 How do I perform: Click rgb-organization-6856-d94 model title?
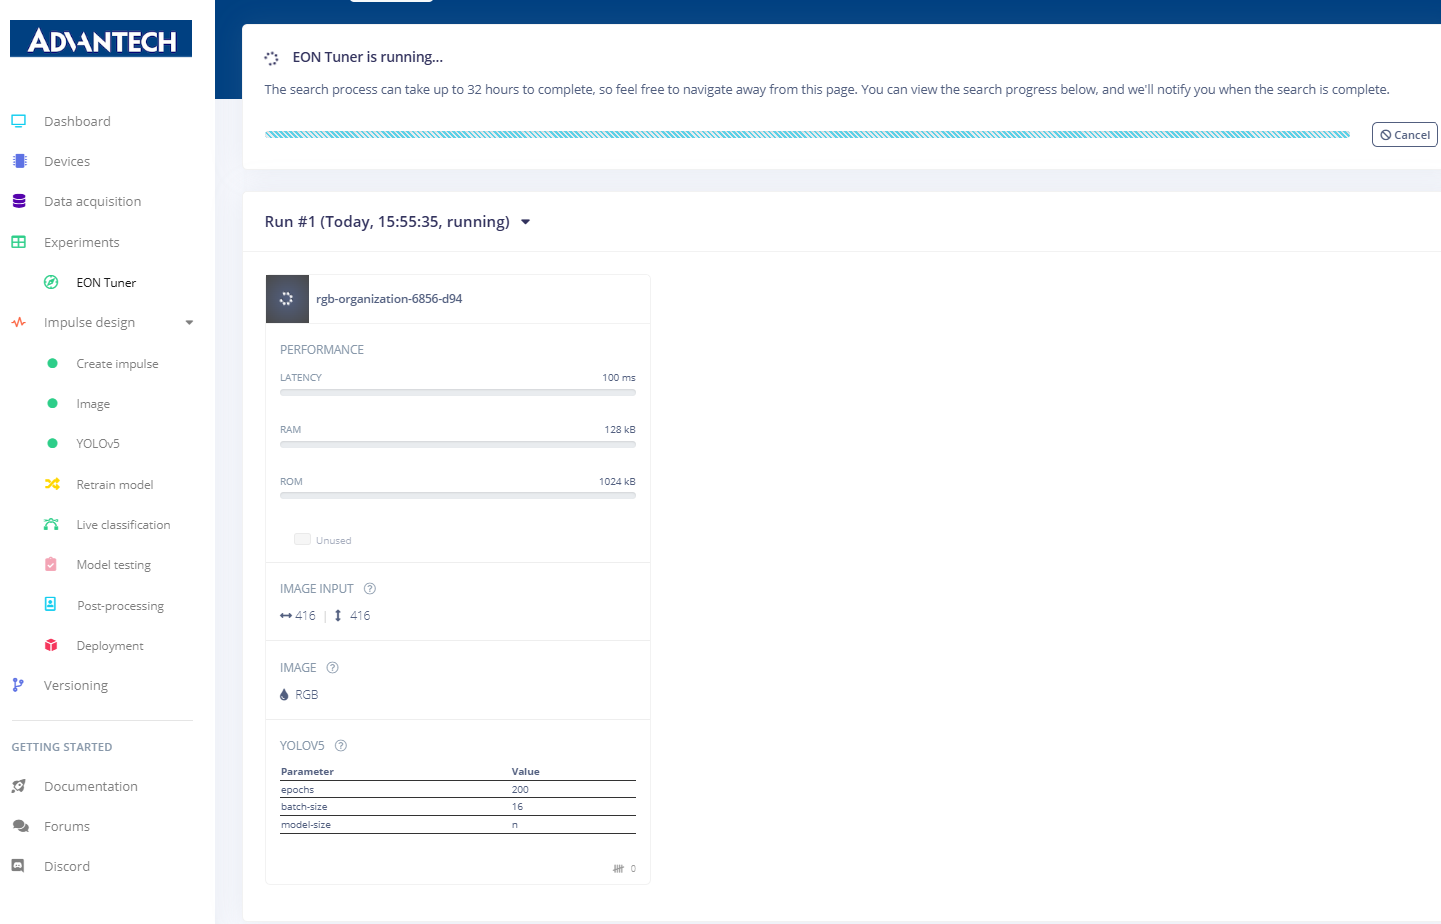pos(389,299)
